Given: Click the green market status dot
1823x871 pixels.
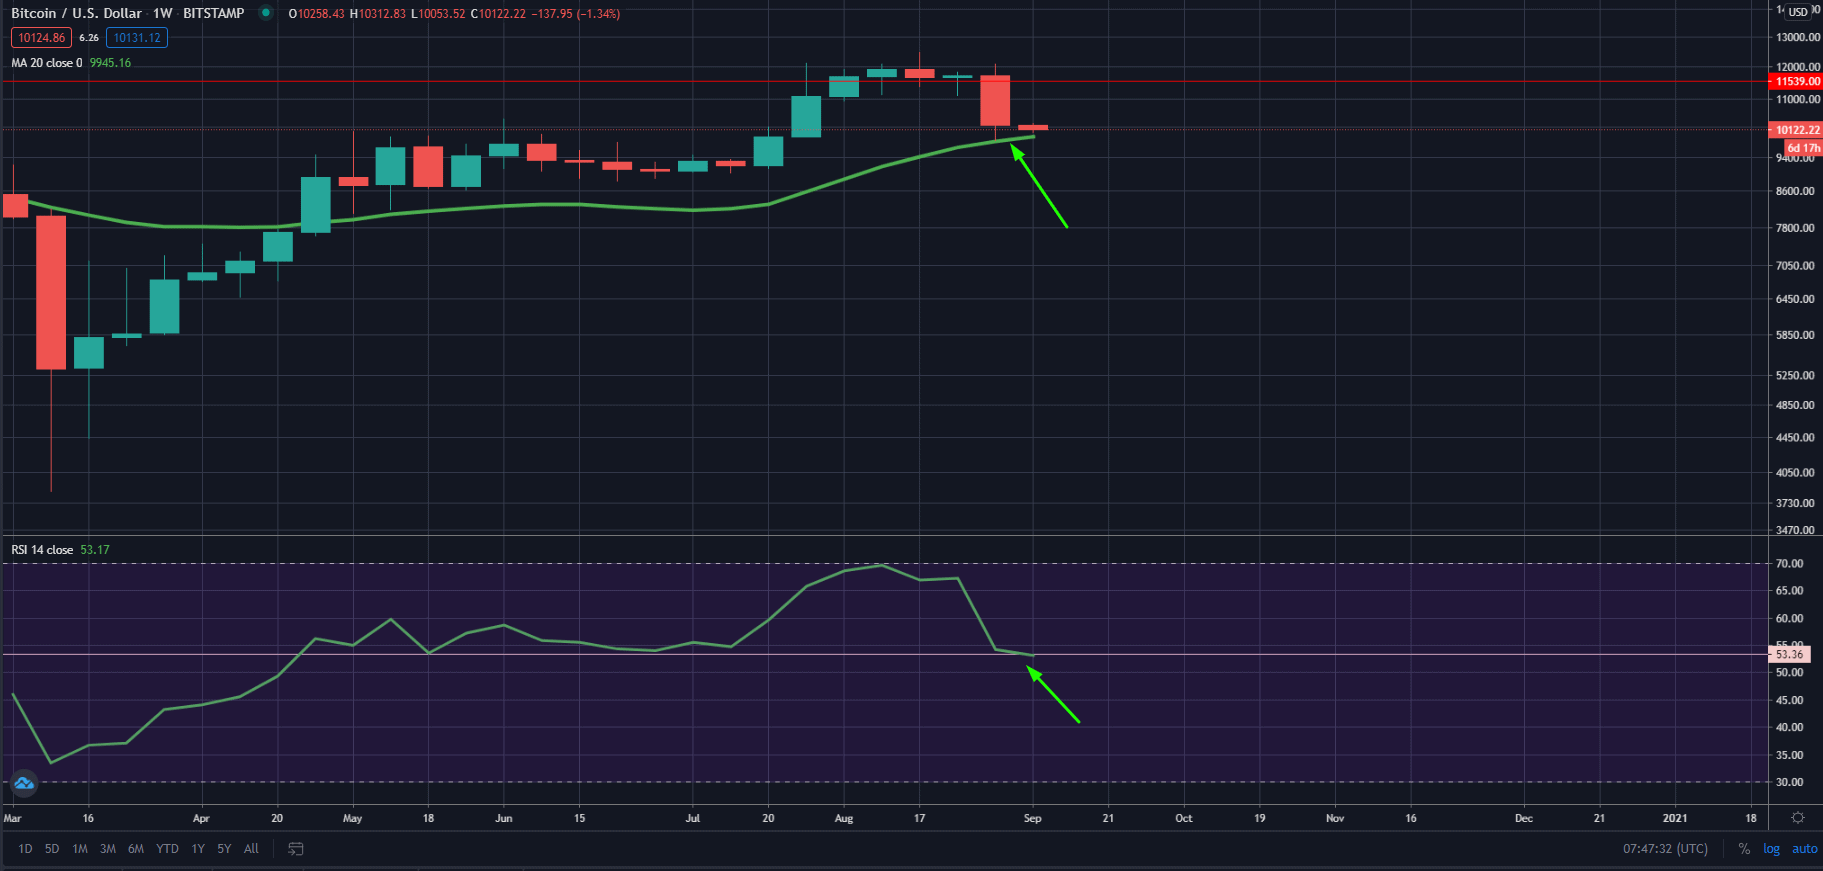Looking at the screenshot, I should tap(265, 13).
